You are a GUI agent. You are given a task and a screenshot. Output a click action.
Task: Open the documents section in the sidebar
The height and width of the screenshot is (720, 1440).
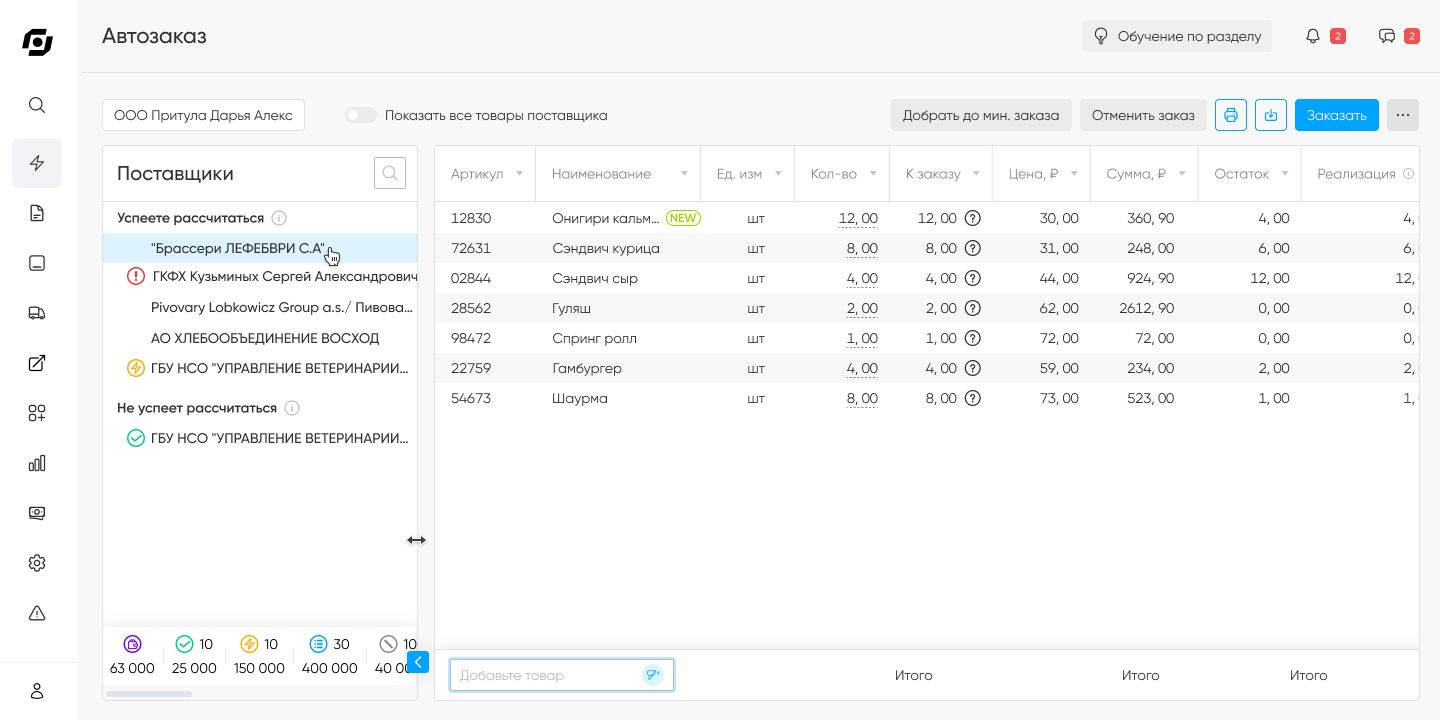click(x=37, y=213)
